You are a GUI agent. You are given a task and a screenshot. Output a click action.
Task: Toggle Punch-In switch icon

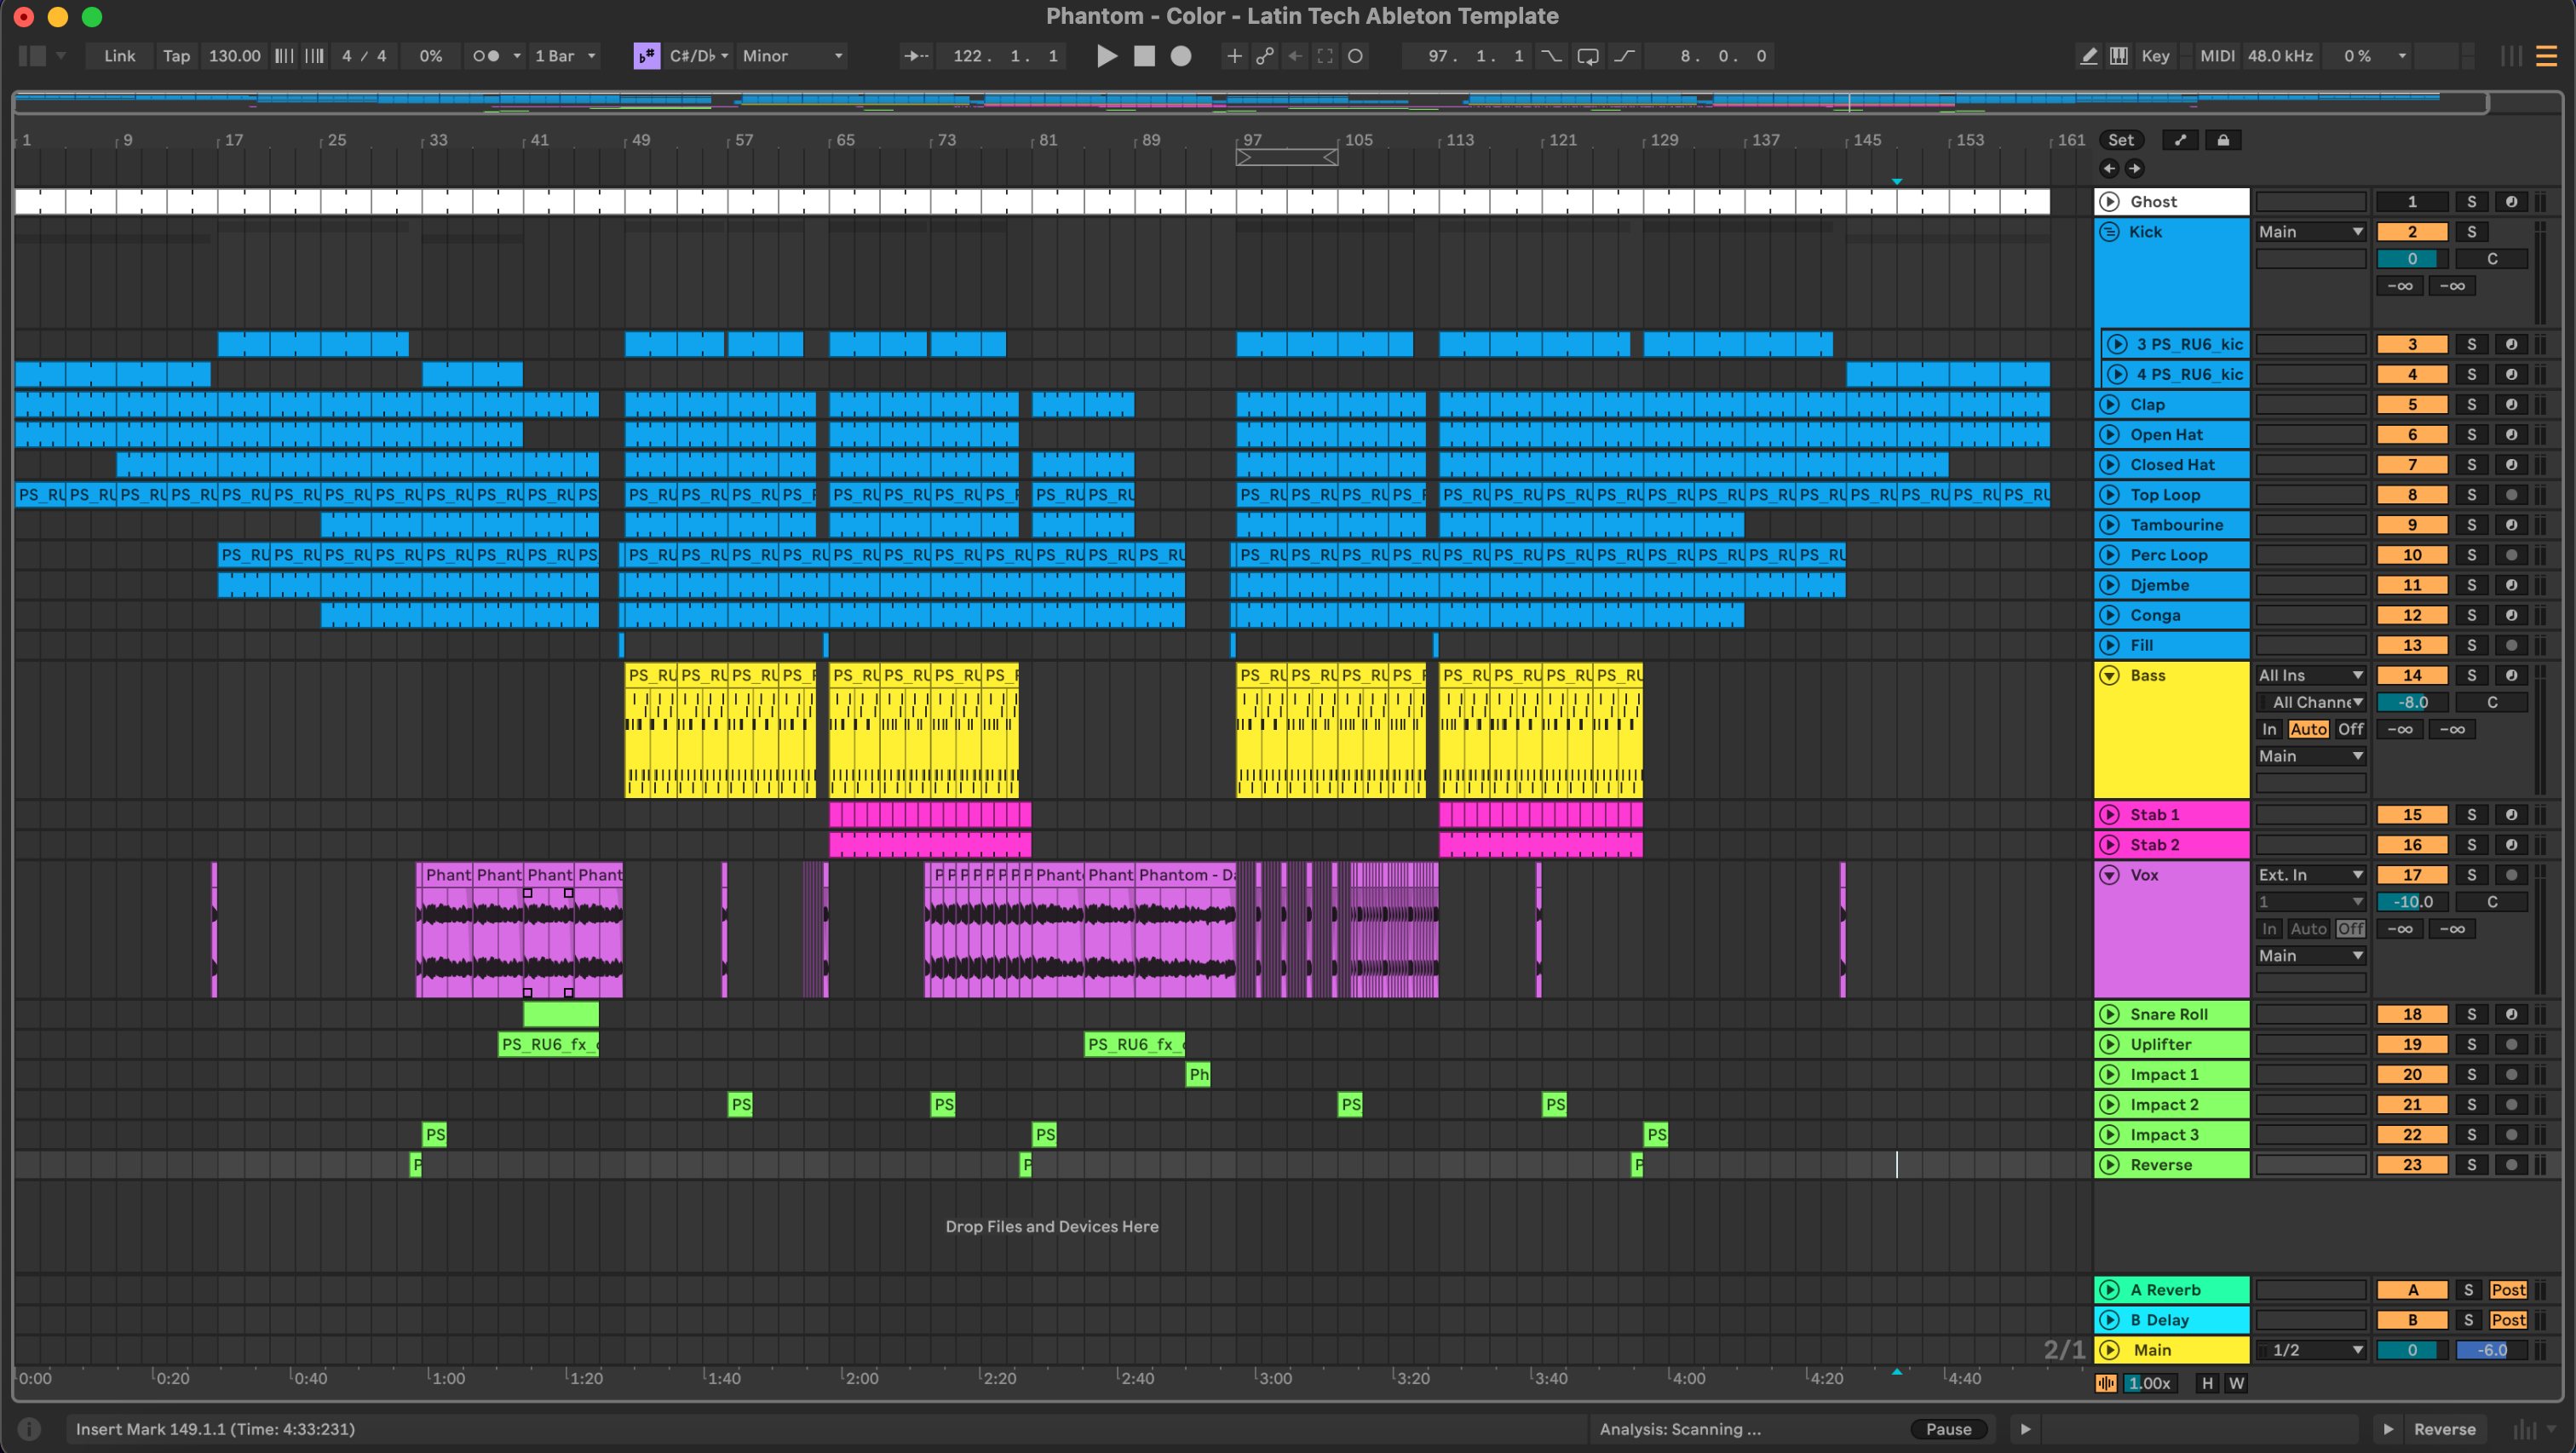tap(1551, 56)
